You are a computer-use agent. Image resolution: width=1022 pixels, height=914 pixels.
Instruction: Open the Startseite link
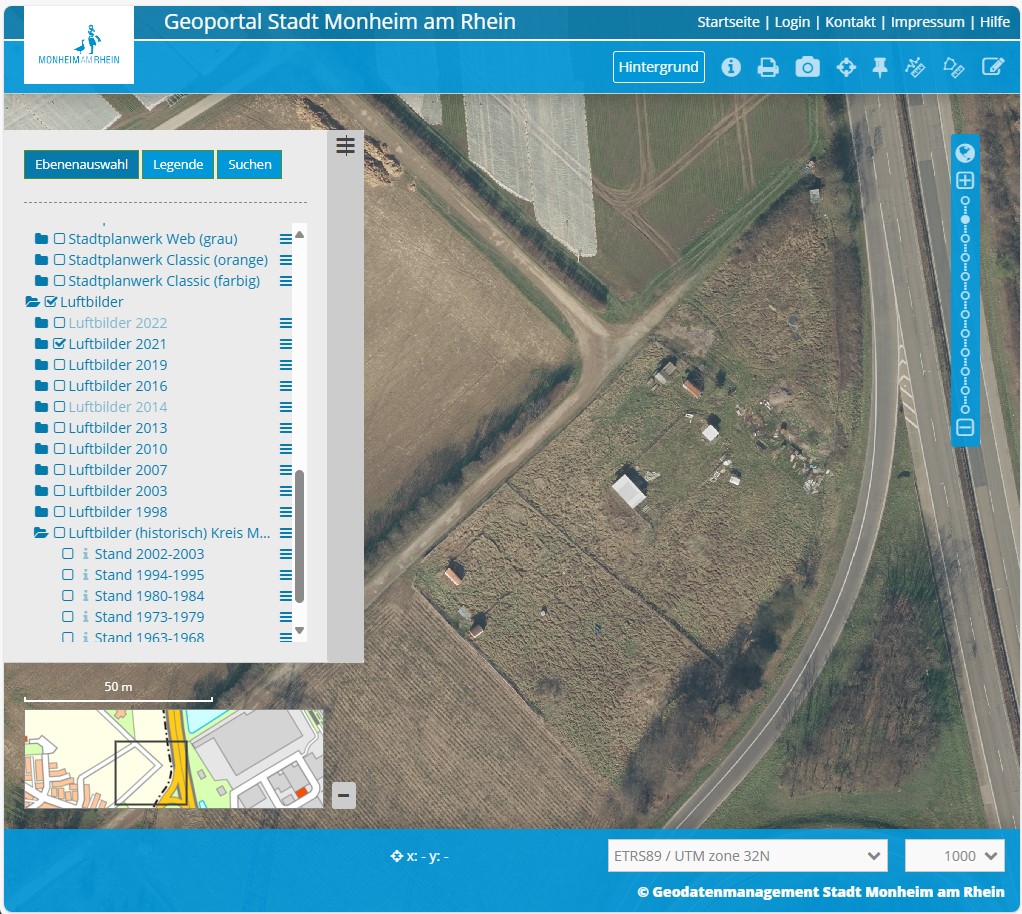click(728, 22)
